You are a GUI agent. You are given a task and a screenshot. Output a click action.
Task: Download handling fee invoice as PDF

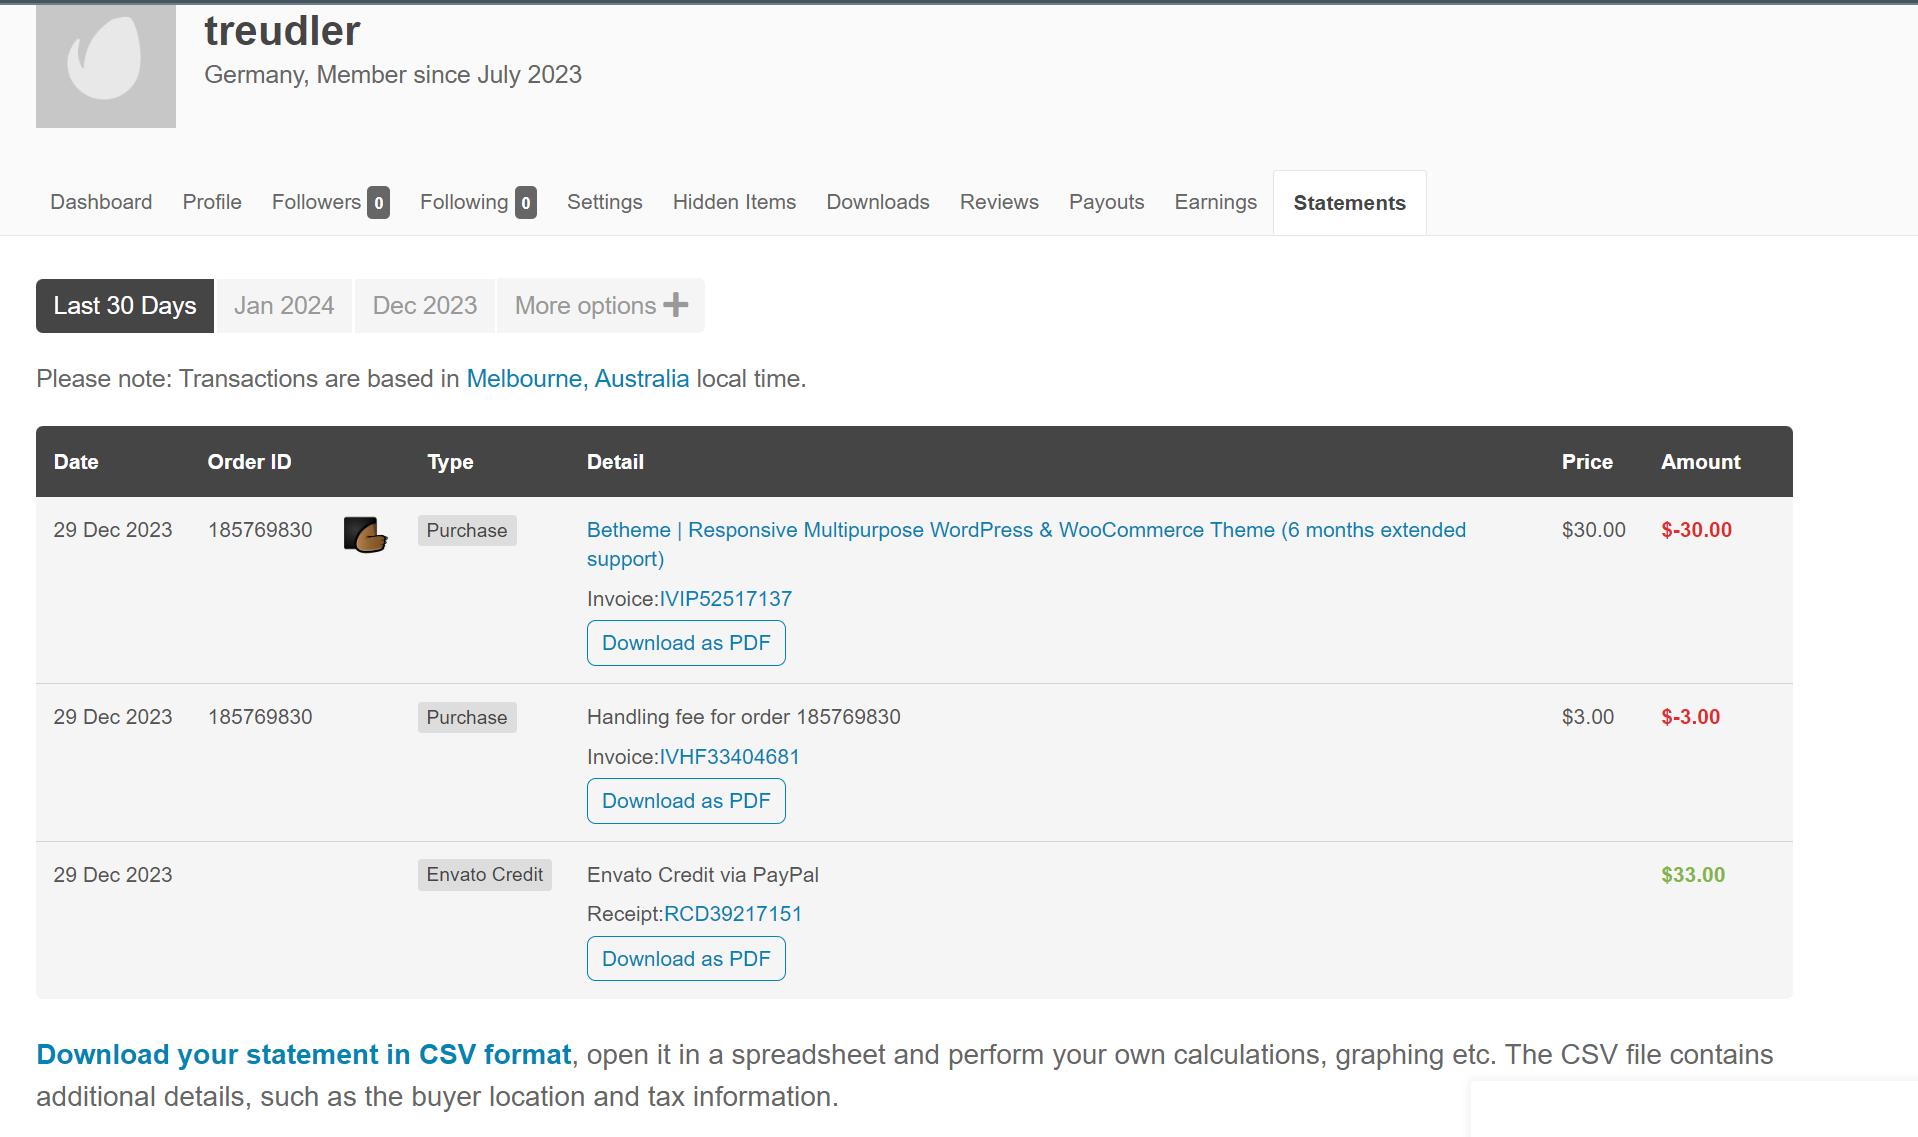(686, 801)
